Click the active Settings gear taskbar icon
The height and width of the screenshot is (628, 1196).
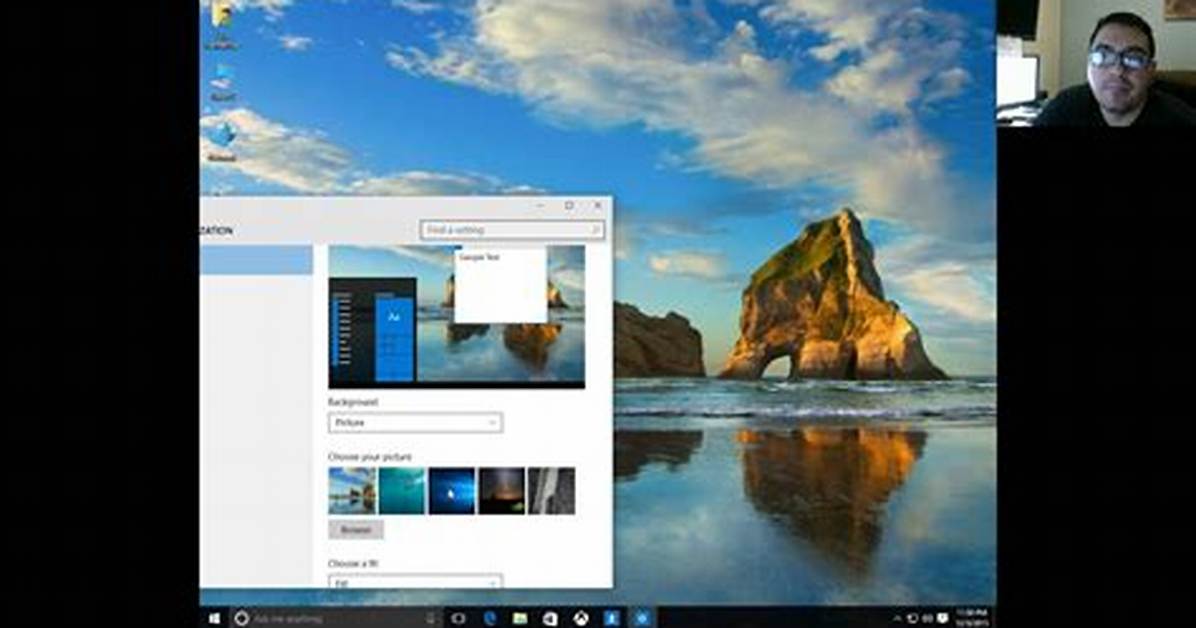[x=641, y=618]
